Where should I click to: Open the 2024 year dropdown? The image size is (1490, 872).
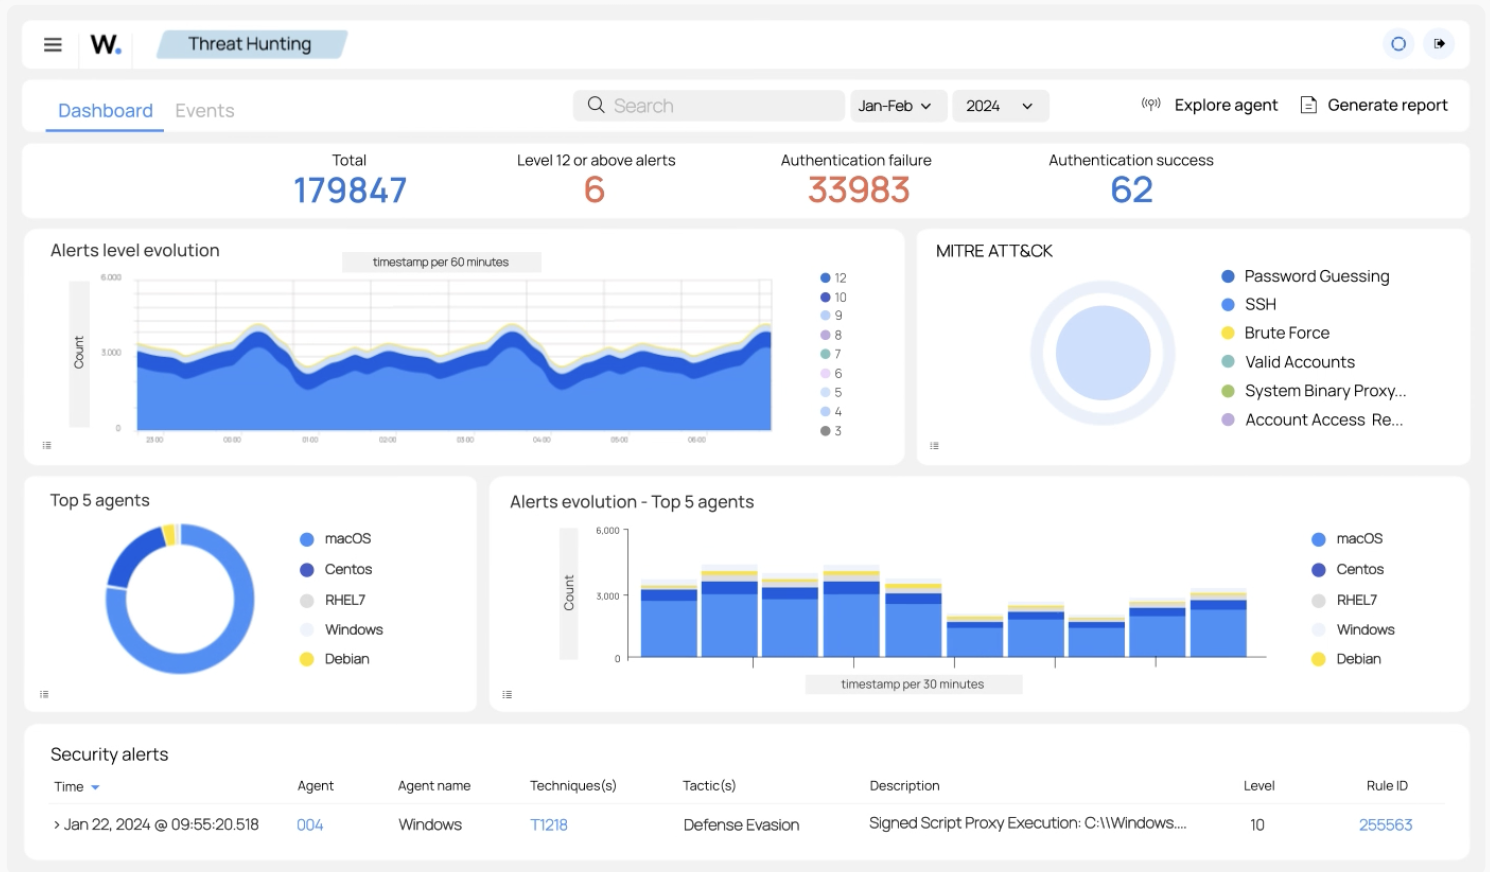point(998,105)
